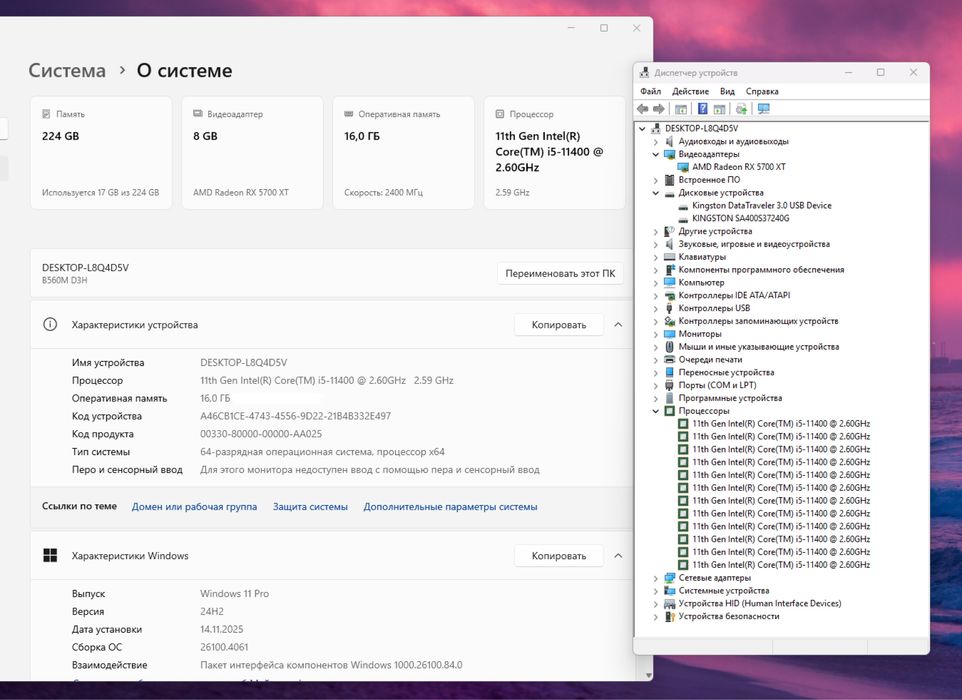The width and height of the screenshot is (962, 700).
Task: Click the Windows logo beside Характеристики Windows
Action: click(50, 556)
